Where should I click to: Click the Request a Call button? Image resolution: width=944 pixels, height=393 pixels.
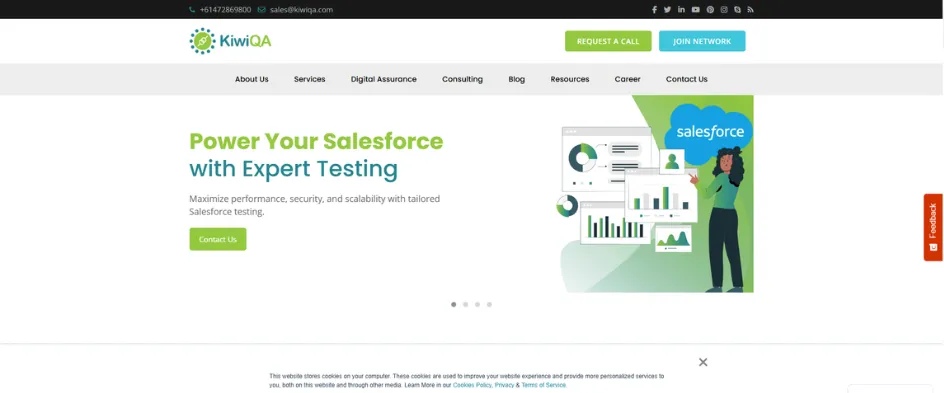click(x=608, y=41)
